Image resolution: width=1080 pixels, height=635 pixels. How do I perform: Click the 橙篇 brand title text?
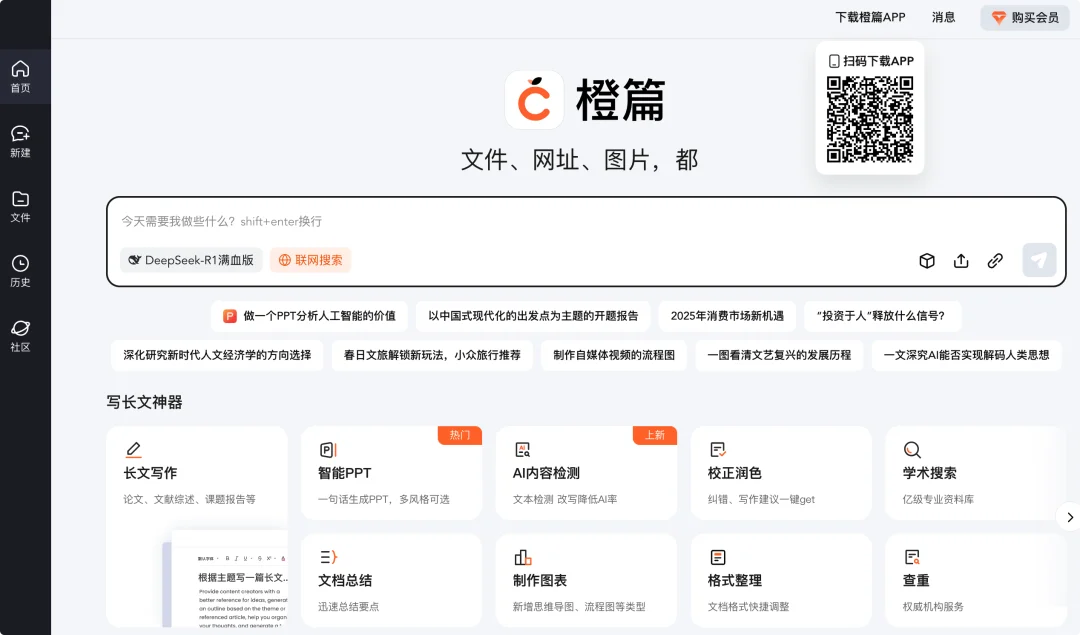pos(620,100)
